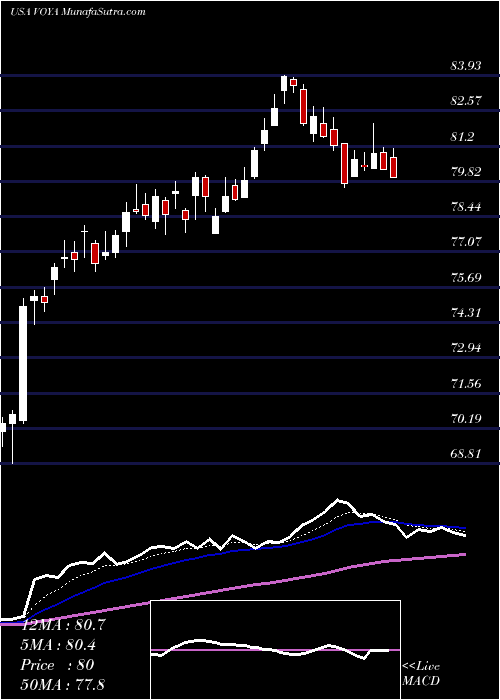The width and height of the screenshot is (500, 700).
Task: Click the 75.69 price axis label
Action: click(466, 278)
